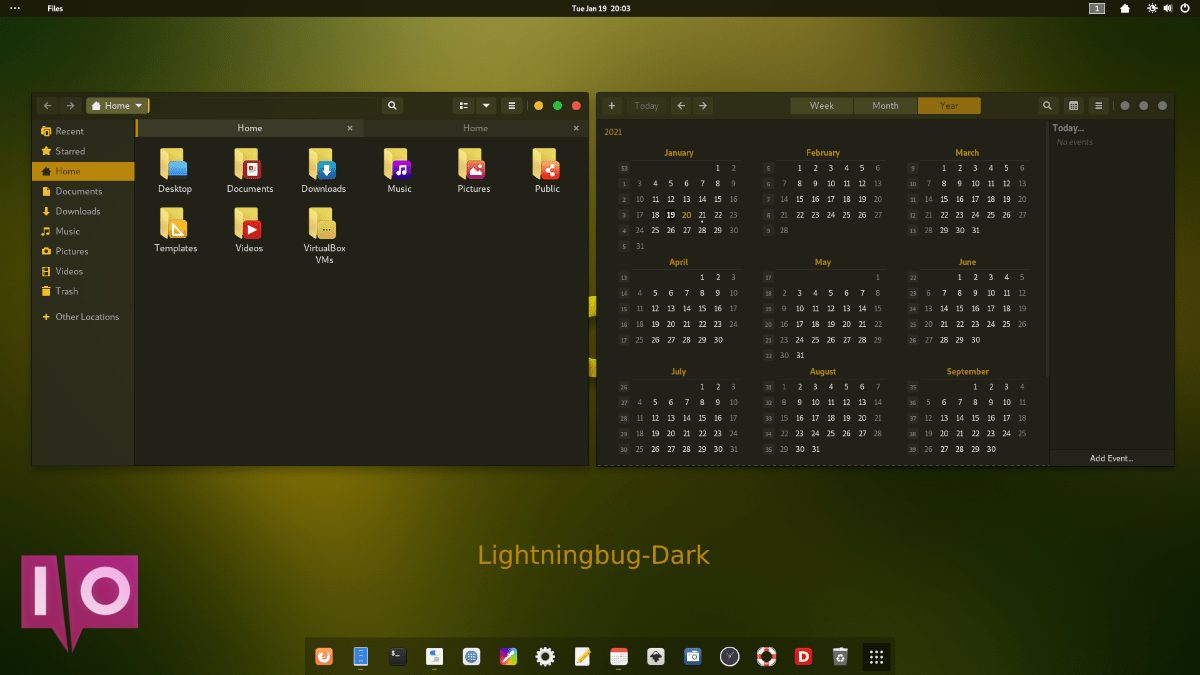Click Today button in Calendar
This screenshot has width=1200, height=675.
pos(646,105)
